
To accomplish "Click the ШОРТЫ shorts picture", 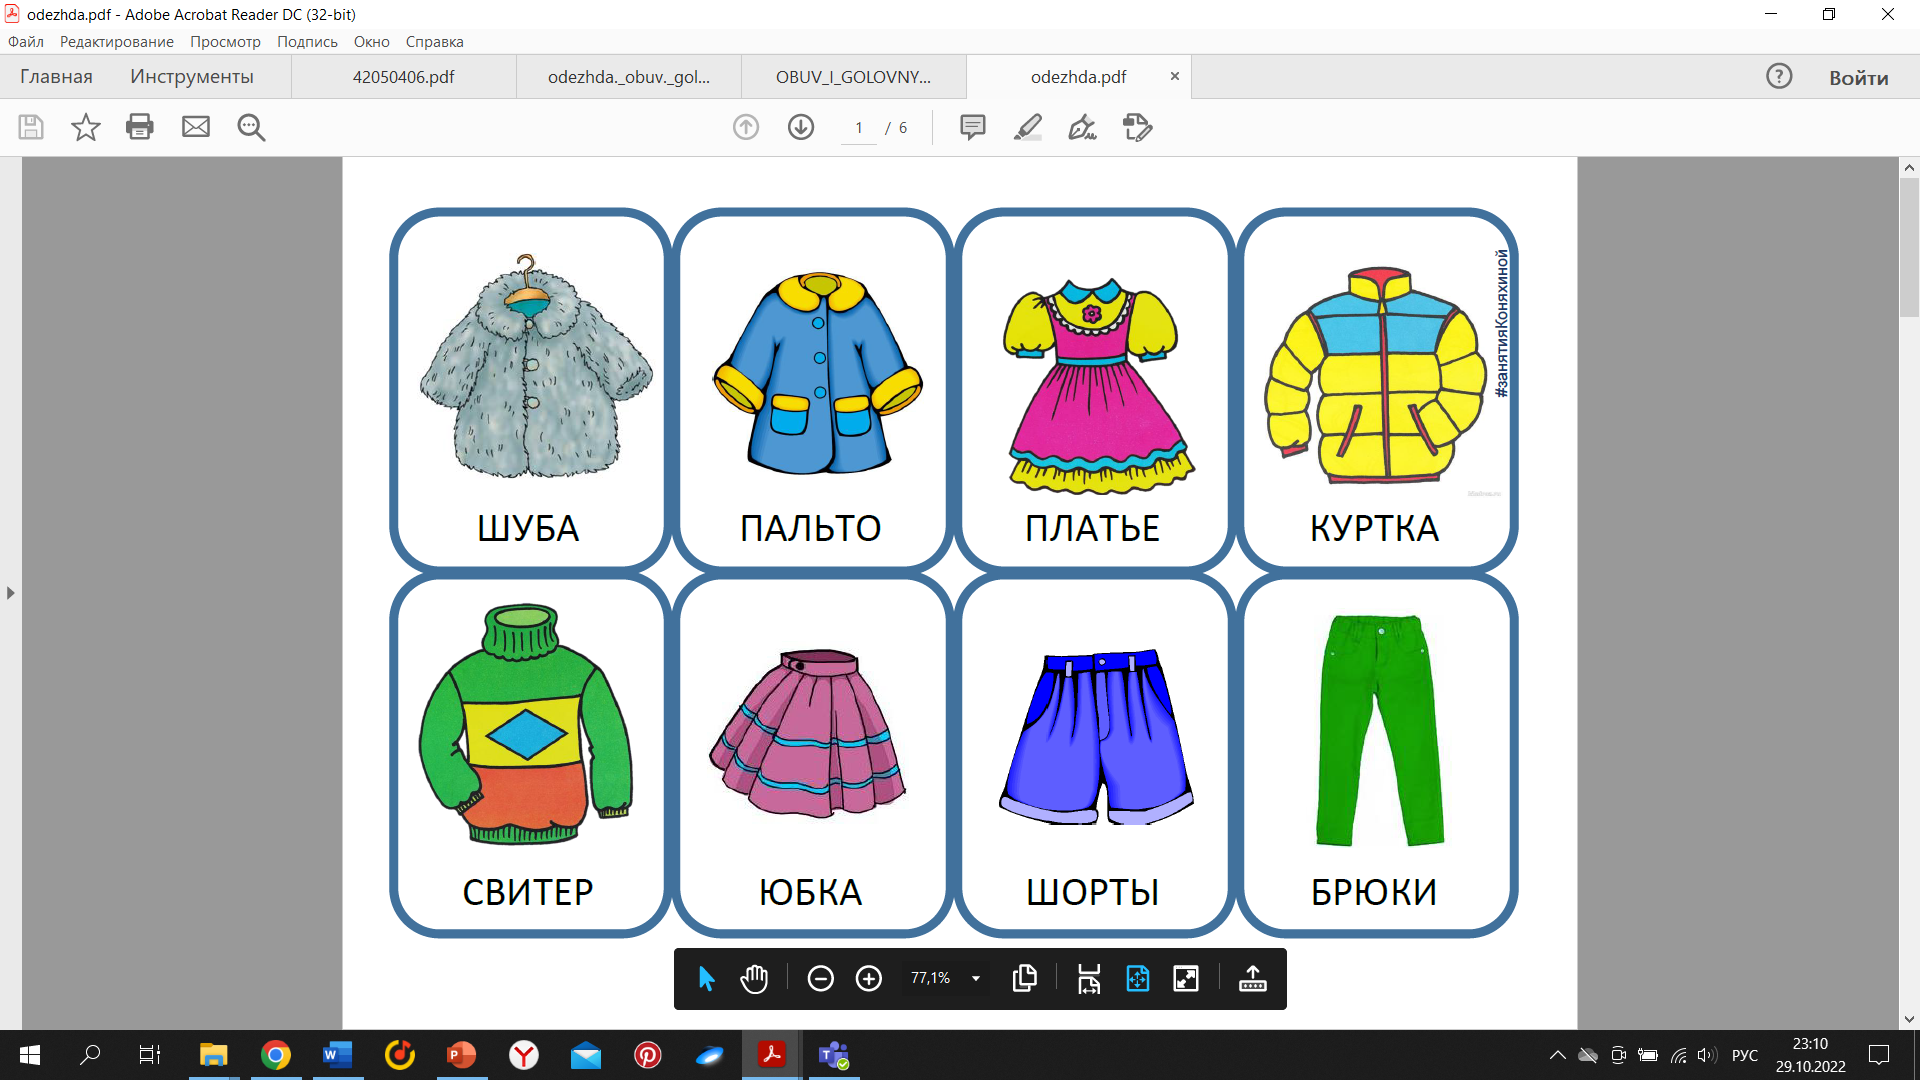I will click(1097, 737).
